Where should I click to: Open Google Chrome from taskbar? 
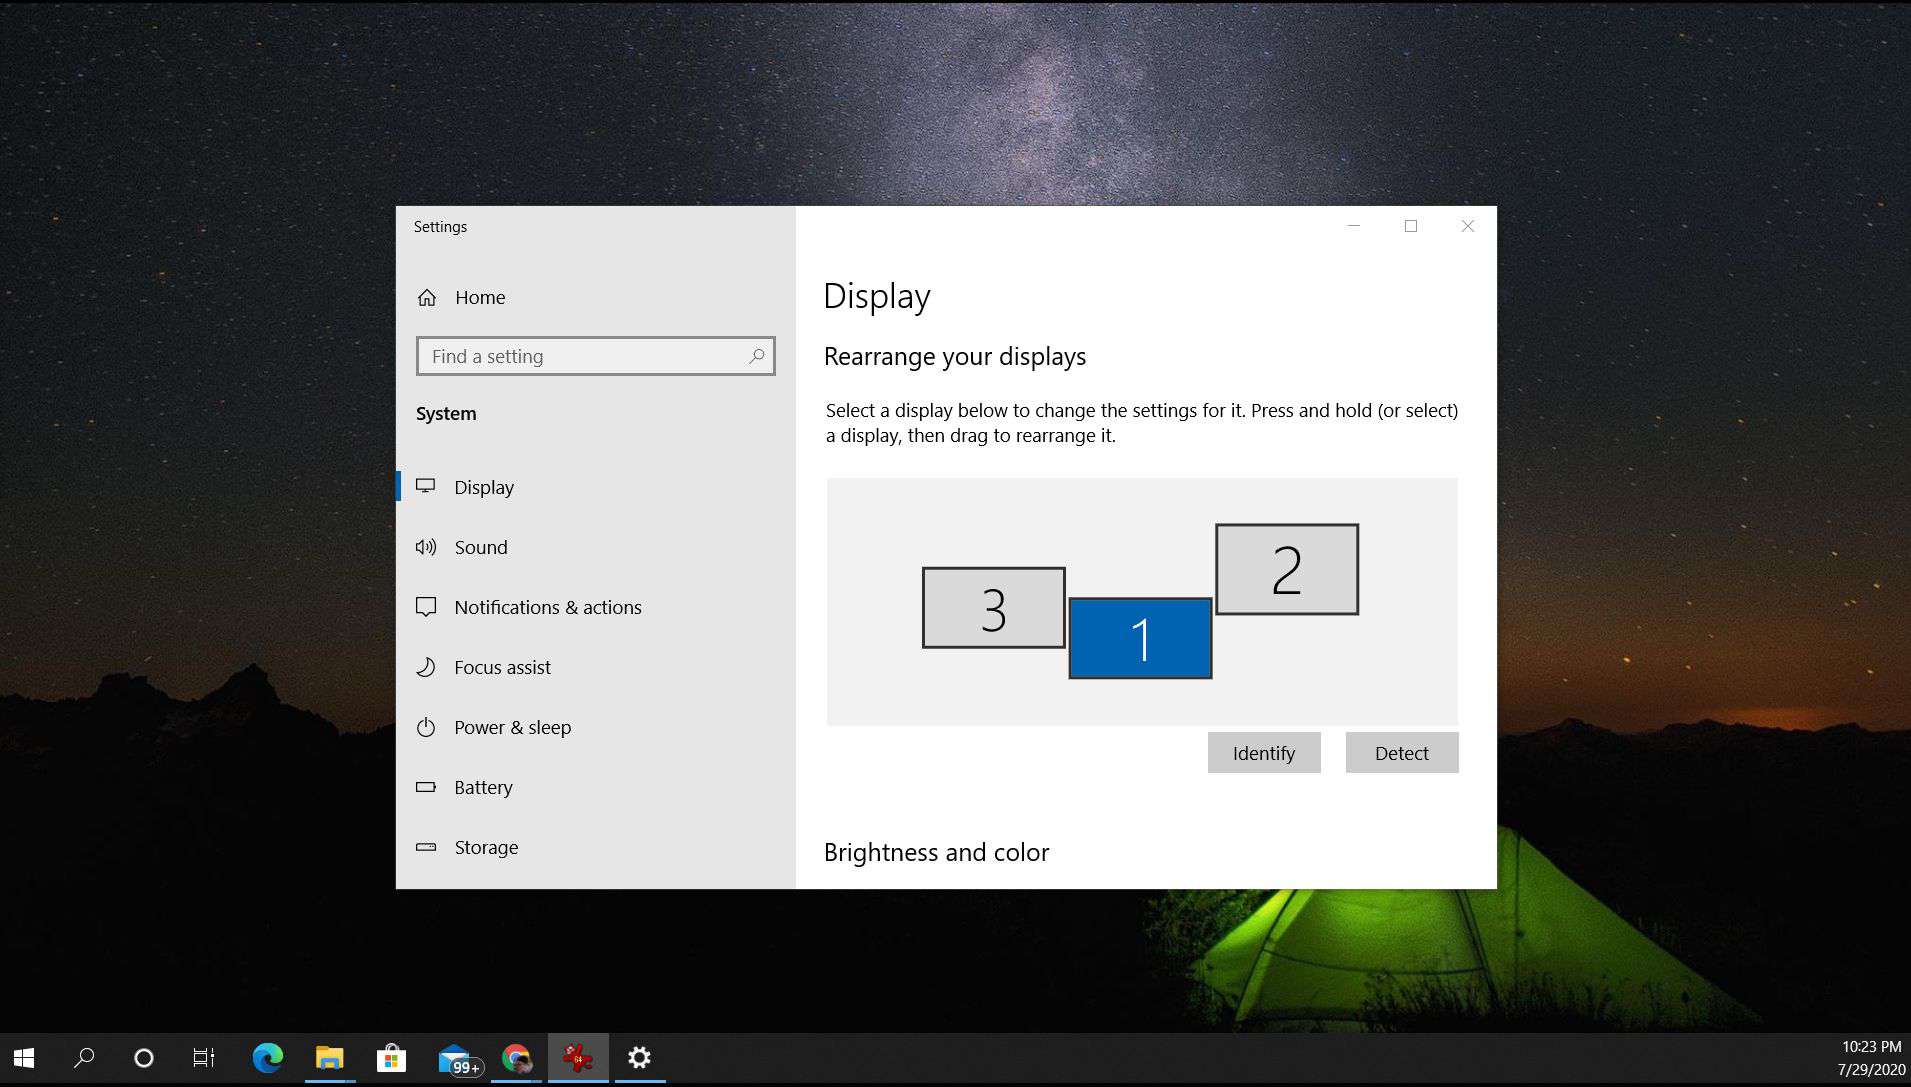pos(516,1058)
